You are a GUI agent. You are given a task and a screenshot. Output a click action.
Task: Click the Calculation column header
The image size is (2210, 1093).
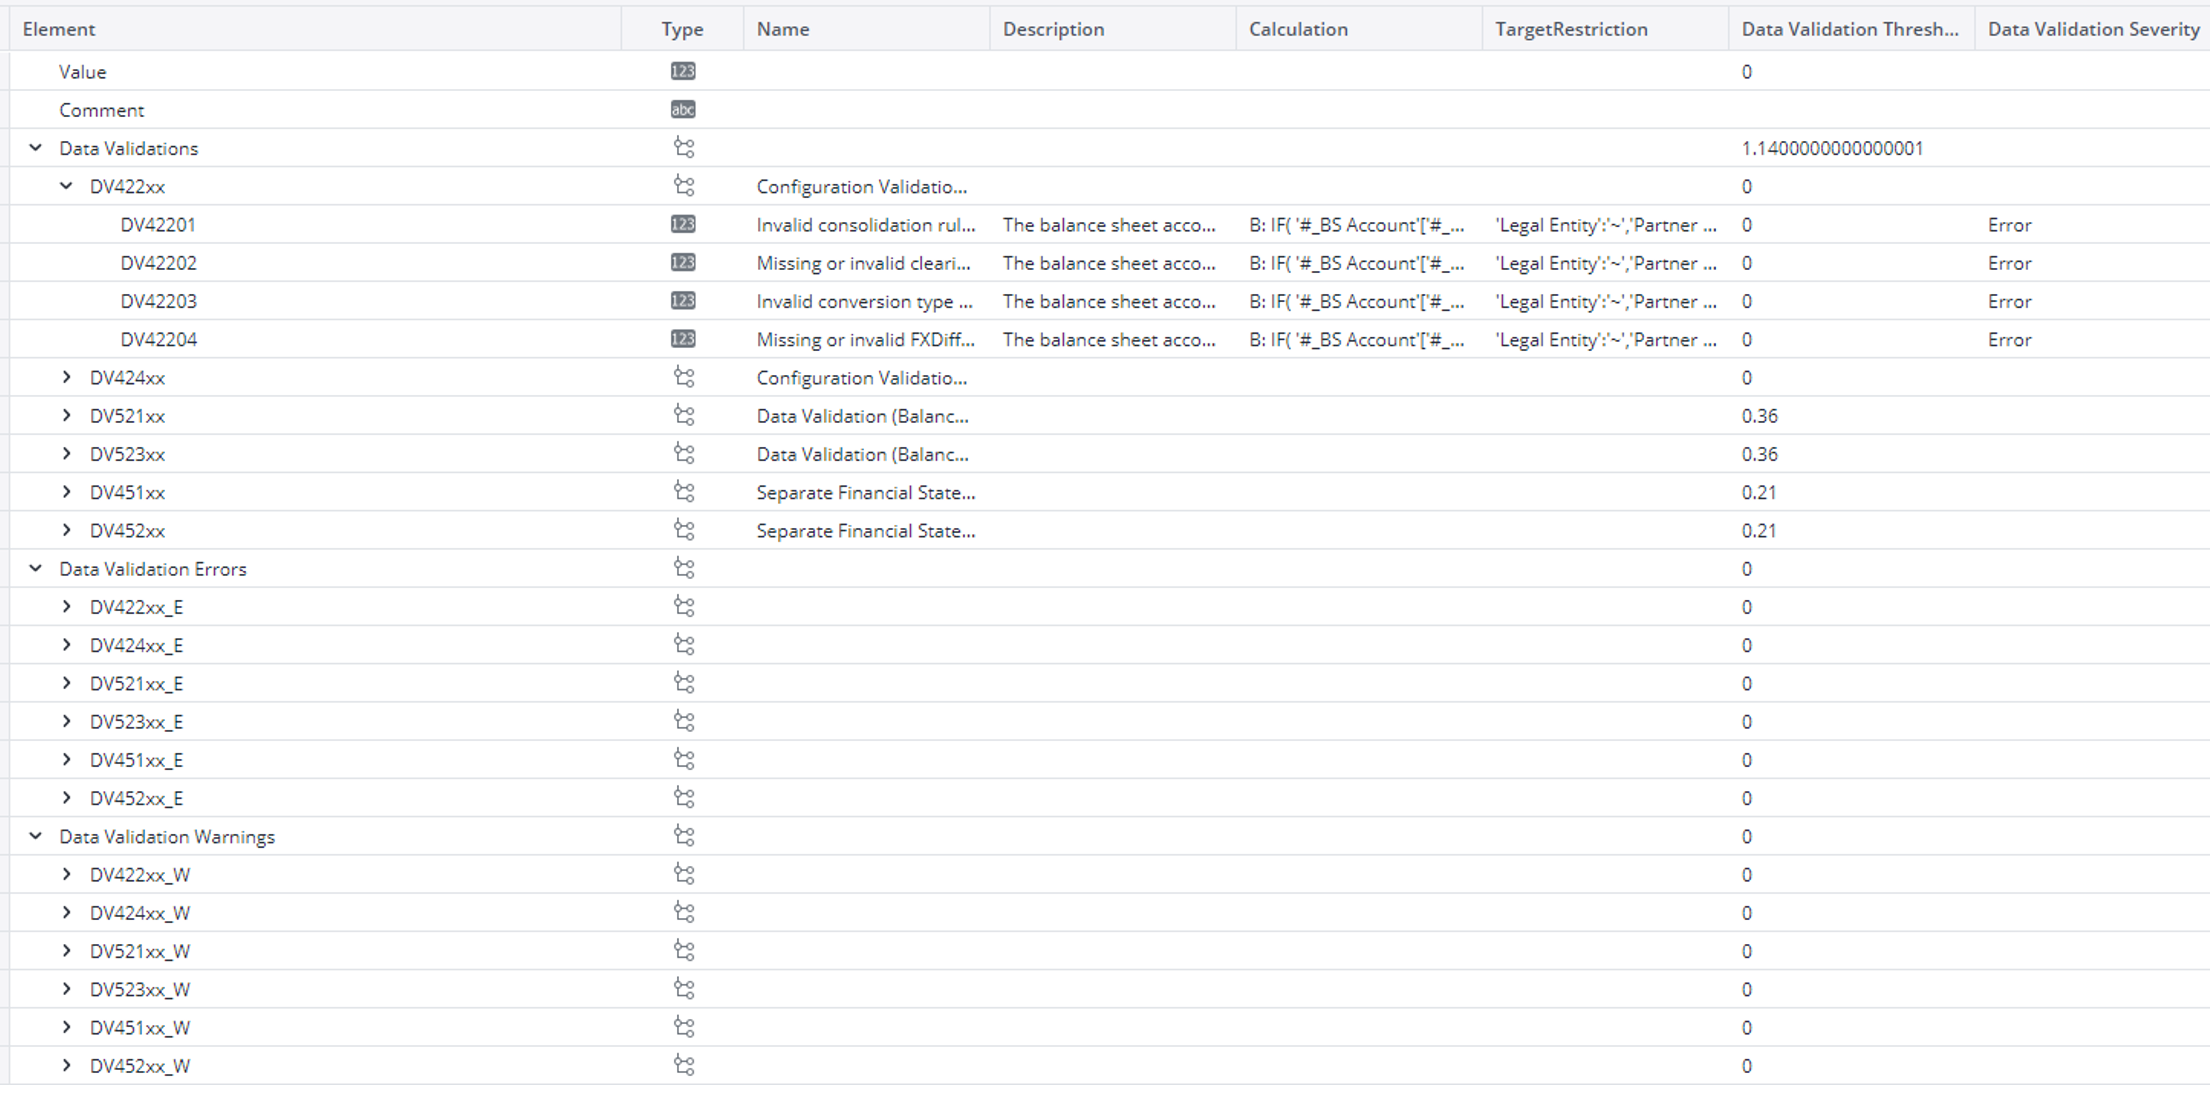click(1298, 29)
